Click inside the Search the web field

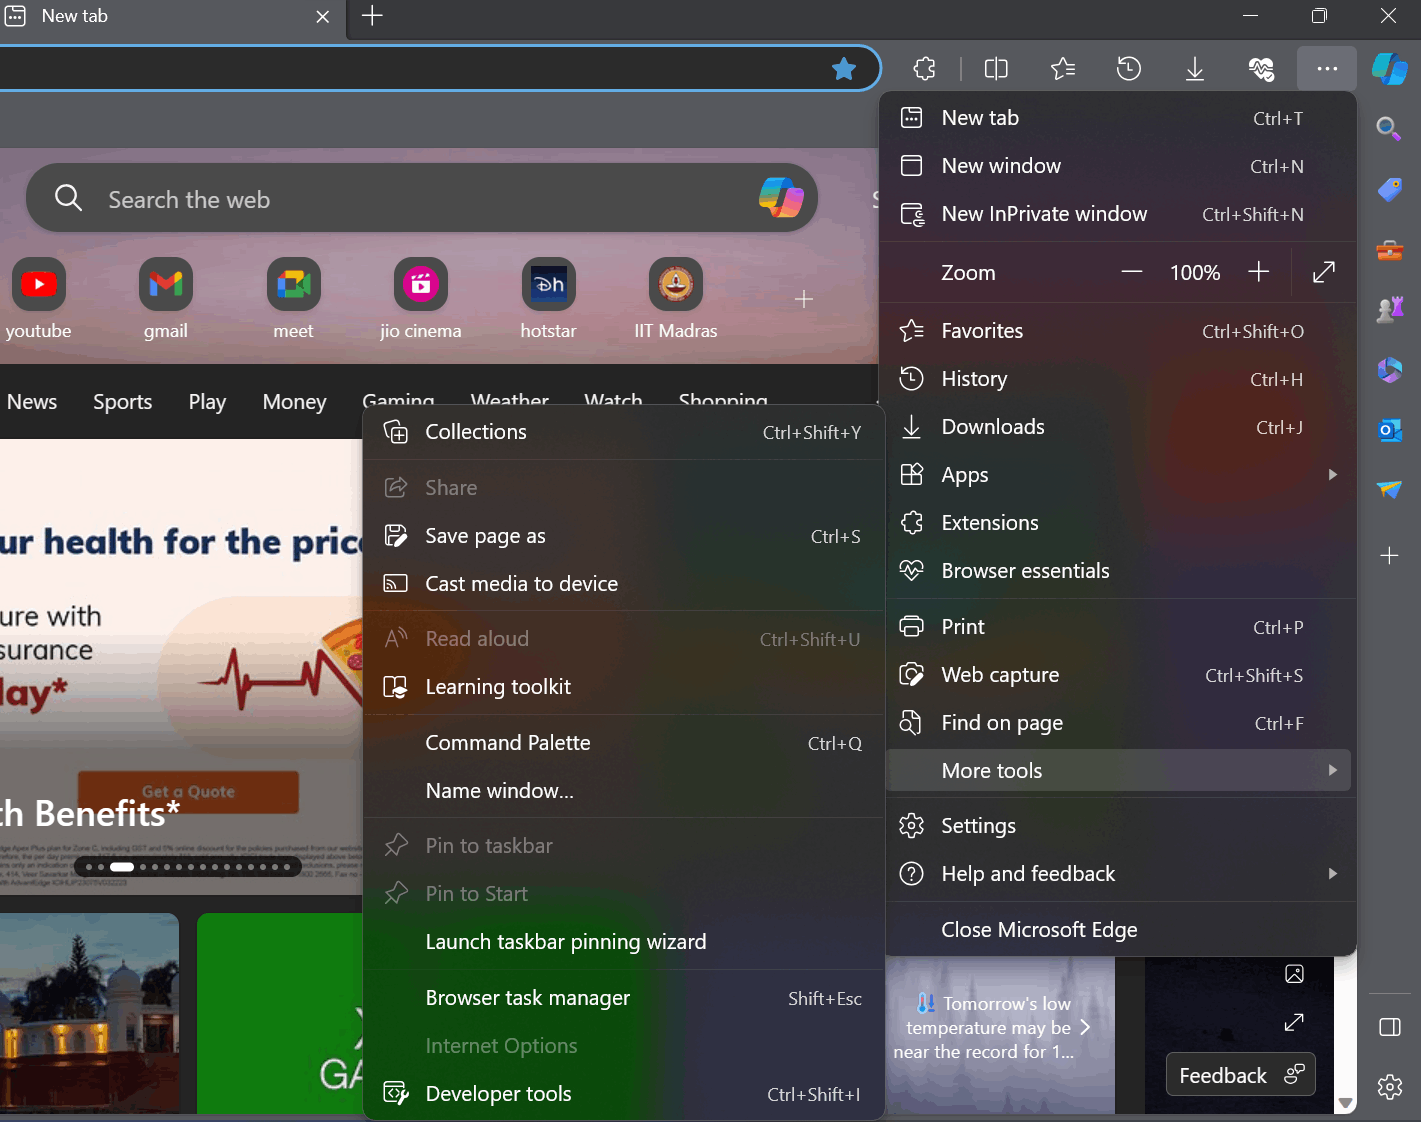click(400, 199)
